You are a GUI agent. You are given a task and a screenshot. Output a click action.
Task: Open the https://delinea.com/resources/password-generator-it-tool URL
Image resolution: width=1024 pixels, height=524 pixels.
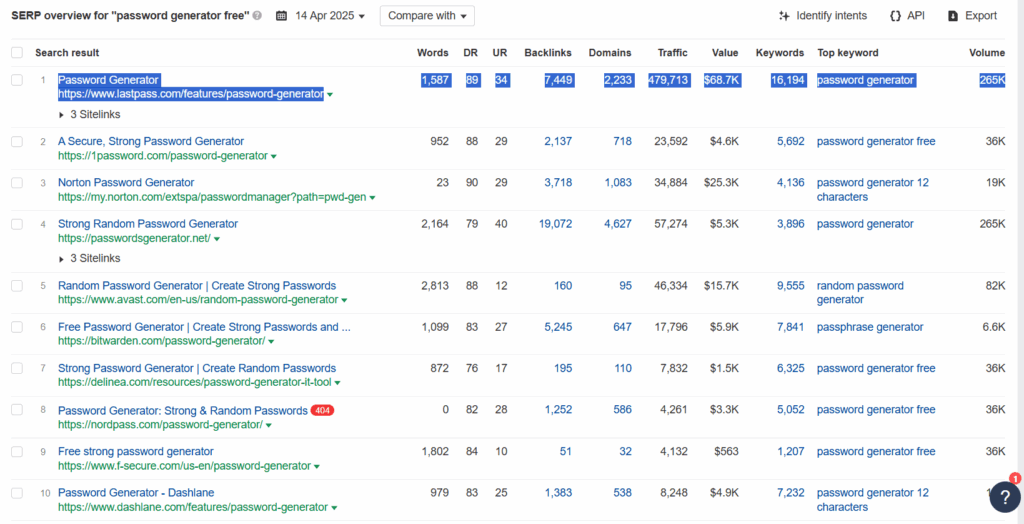tap(195, 382)
